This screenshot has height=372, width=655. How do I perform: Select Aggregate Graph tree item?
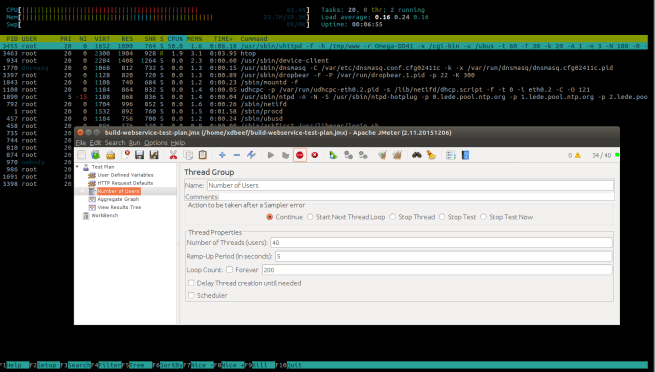tap(118, 199)
